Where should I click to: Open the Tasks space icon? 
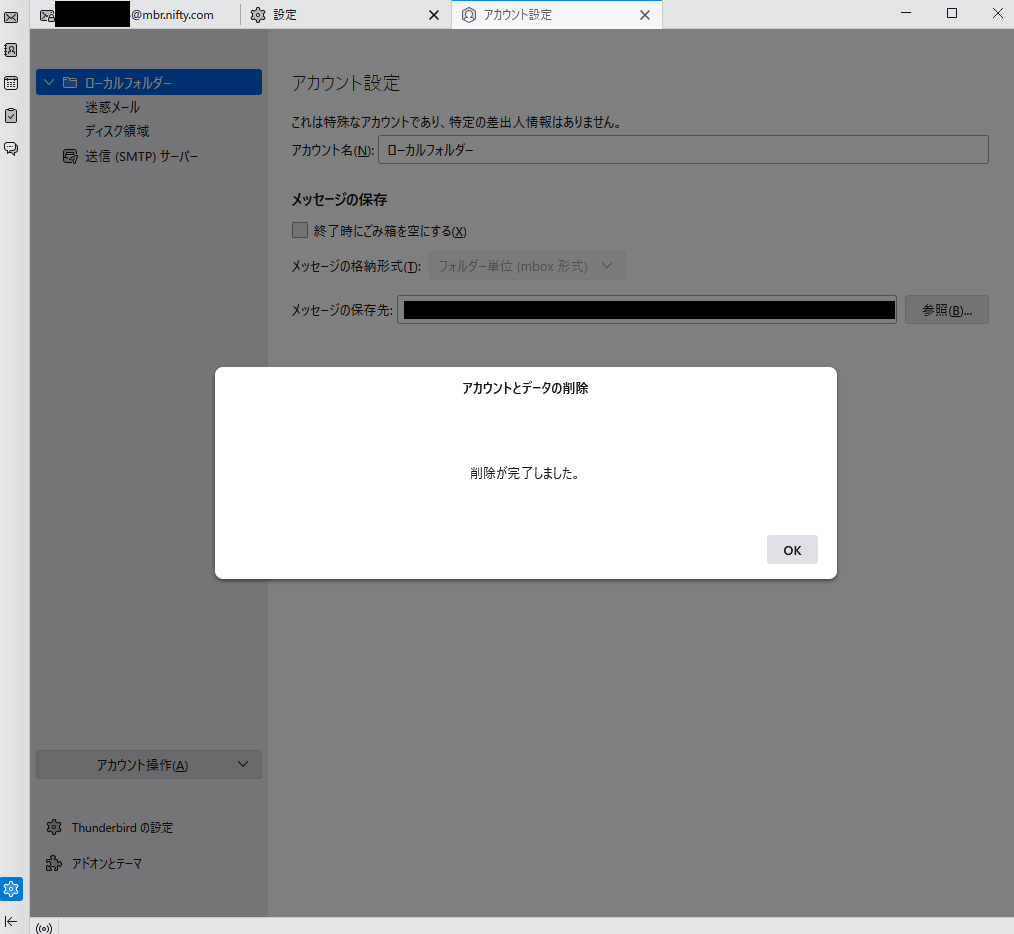tap(11, 116)
